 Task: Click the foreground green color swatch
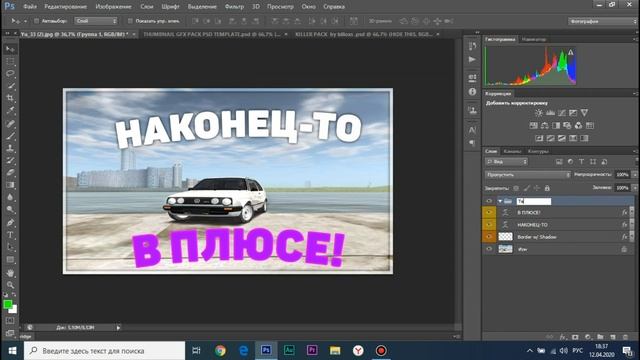pos(7,304)
